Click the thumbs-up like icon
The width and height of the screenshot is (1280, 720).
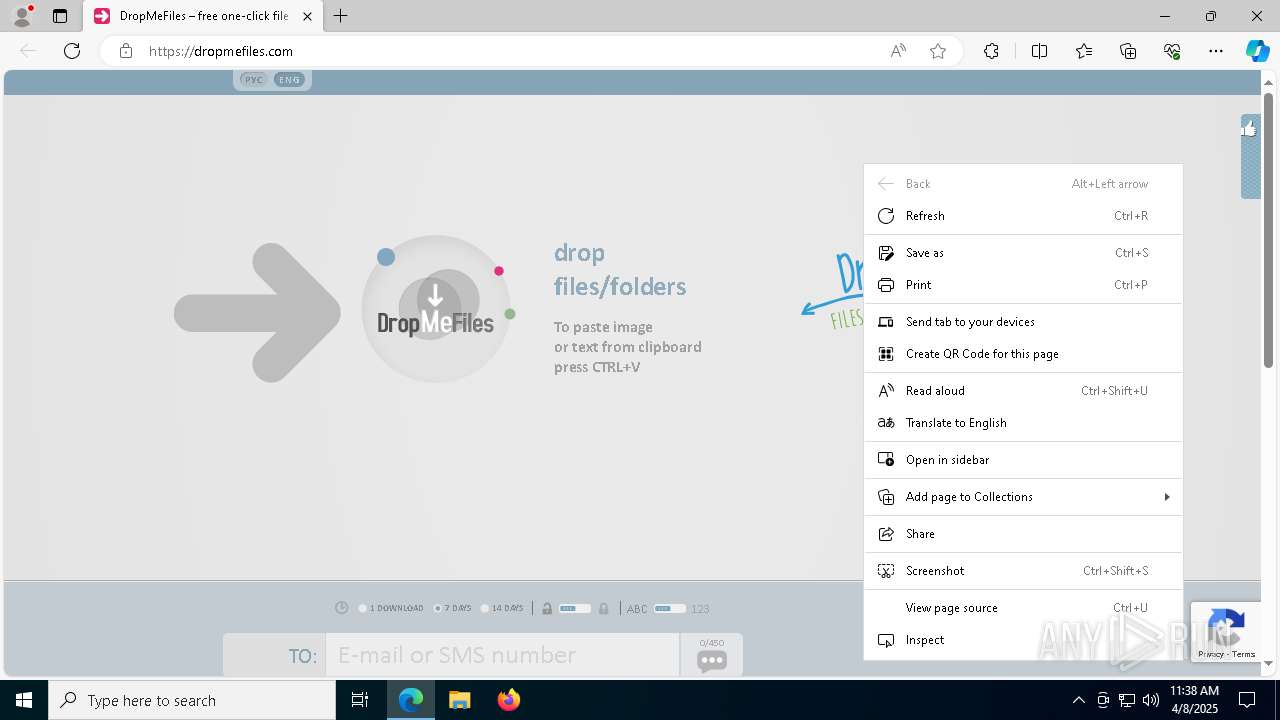(1250, 128)
